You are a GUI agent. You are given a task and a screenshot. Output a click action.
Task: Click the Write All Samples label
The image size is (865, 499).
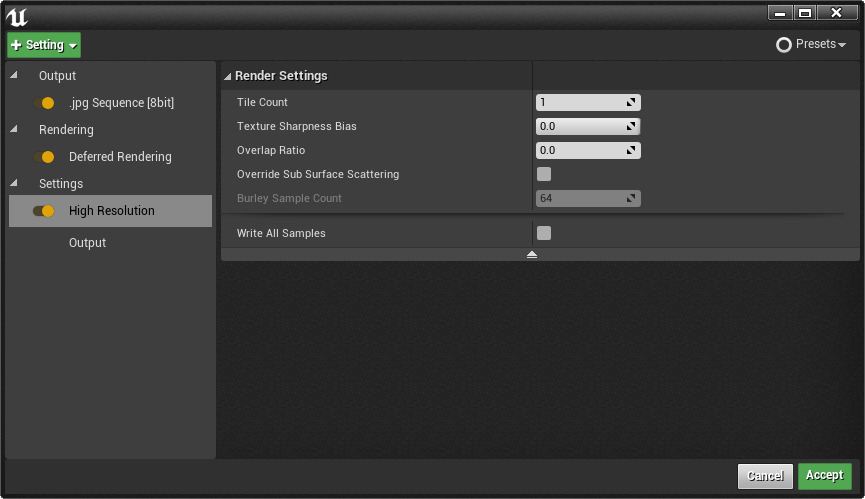tap(281, 233)
